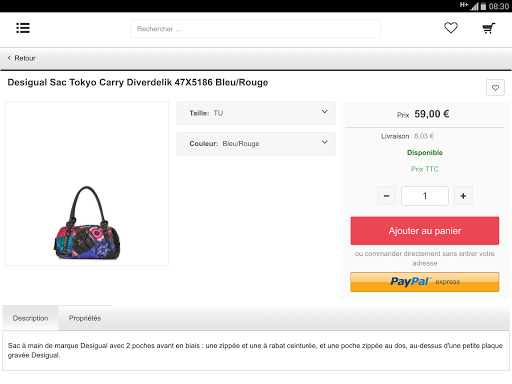Switch to the Description tab

coord(30,318)
